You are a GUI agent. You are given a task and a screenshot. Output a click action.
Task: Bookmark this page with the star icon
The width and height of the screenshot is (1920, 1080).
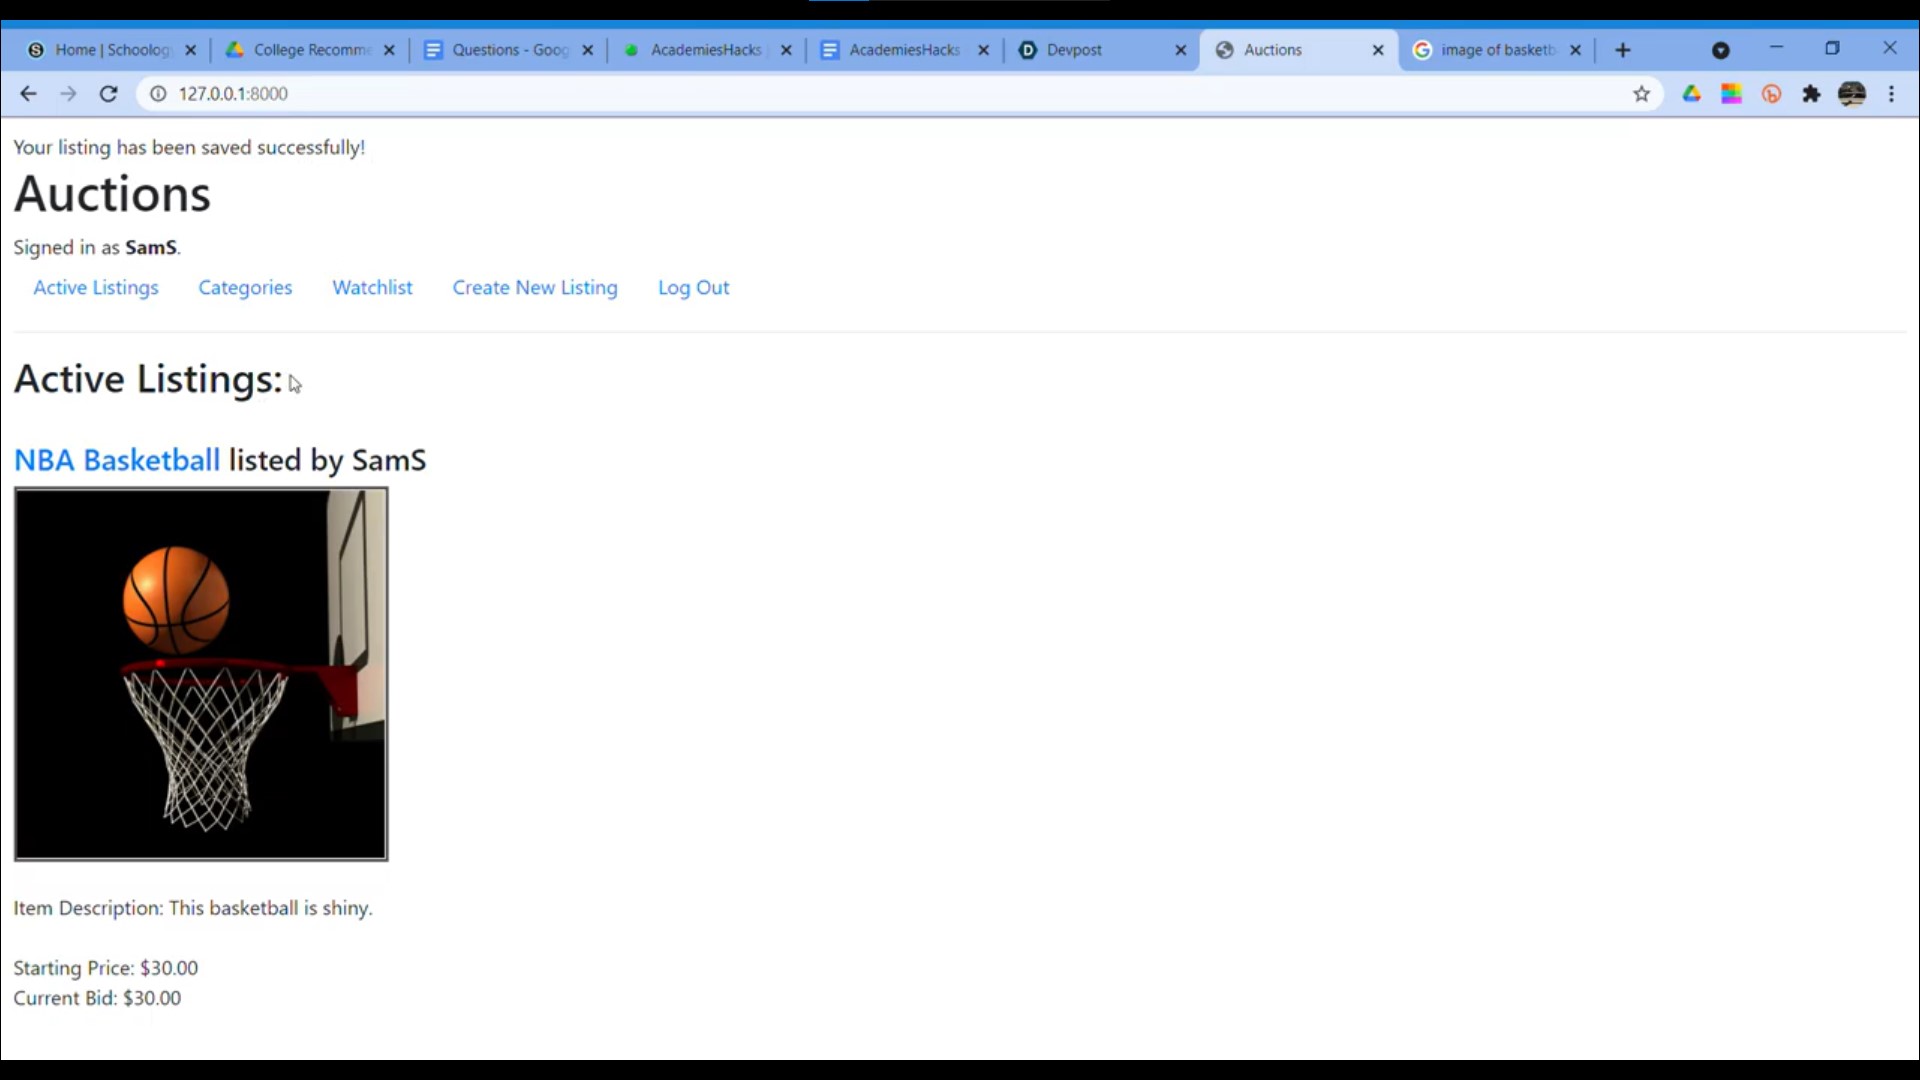click(x=1641, y=94)
